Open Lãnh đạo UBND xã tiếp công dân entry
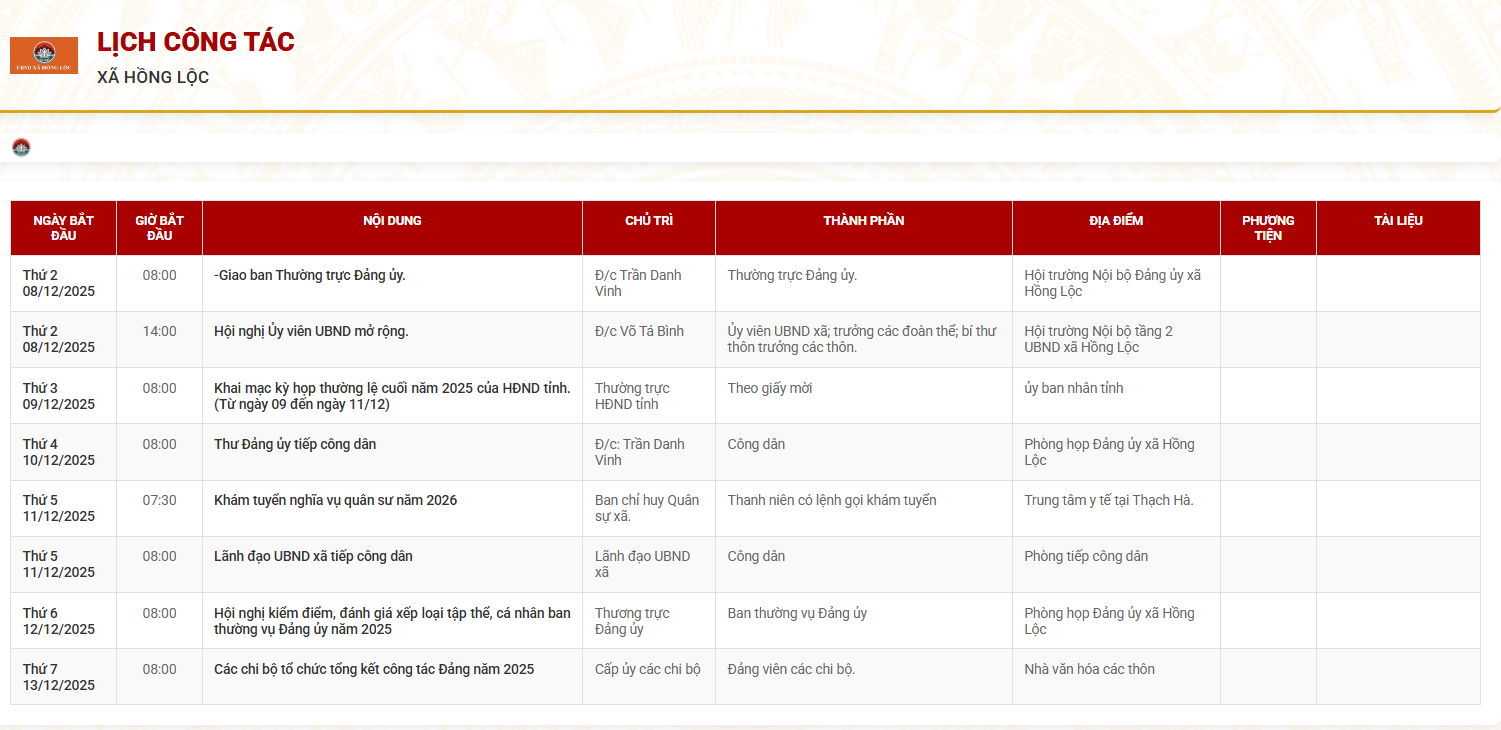 [313, 556]
